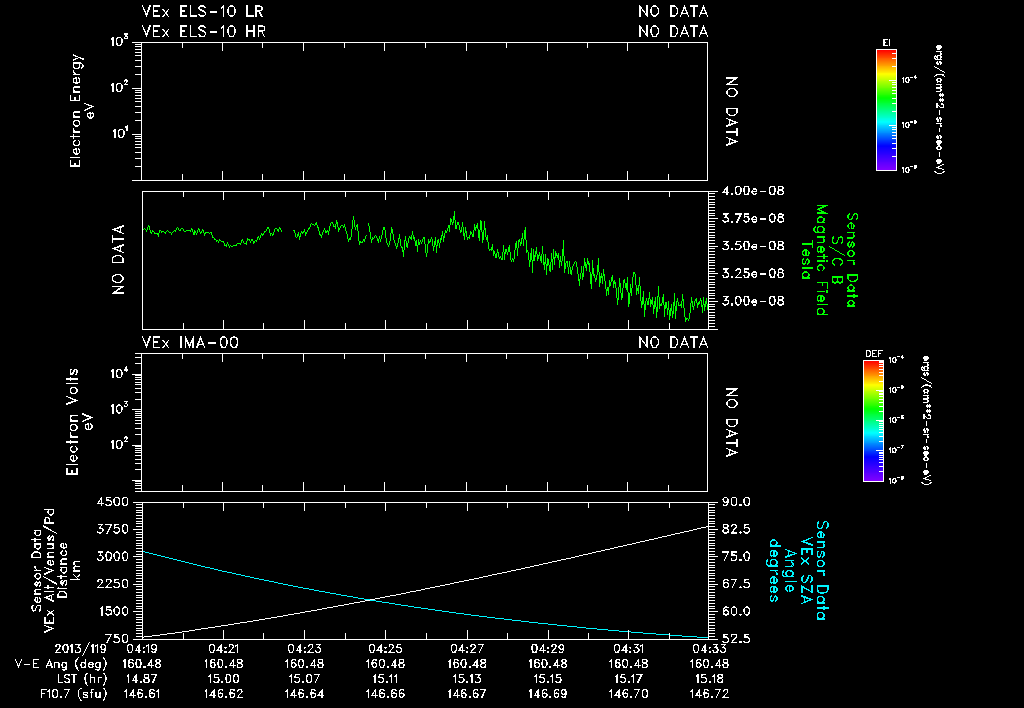The height and width of the screenshot is (708, 1024).
Task: Click the 'Magnetic Field Tesla' axis label
Action: pyautogui.click(x=814, y=260)
